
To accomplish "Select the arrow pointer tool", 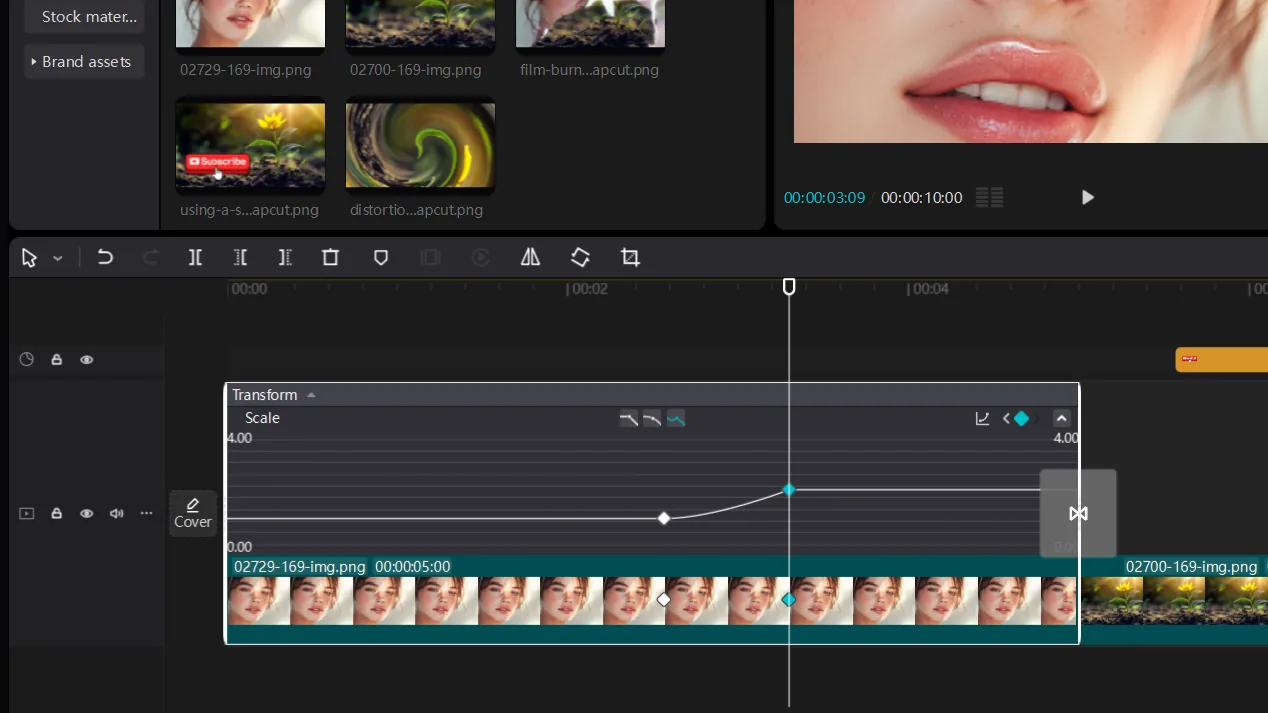I will coord(29,258).
